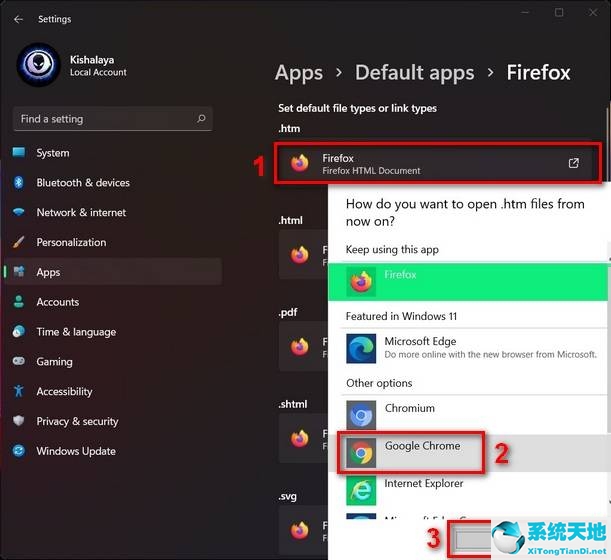This screenshot has height=560, width=611.
Task: Go to Privacy & security settings
Action: click(x=77, y=422)
